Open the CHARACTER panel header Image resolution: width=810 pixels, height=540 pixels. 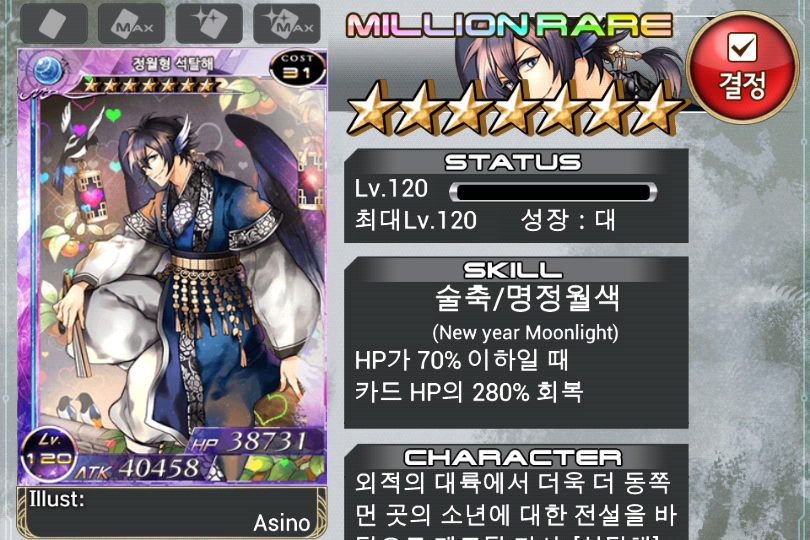pyautogui.click(x=513, y=457)
